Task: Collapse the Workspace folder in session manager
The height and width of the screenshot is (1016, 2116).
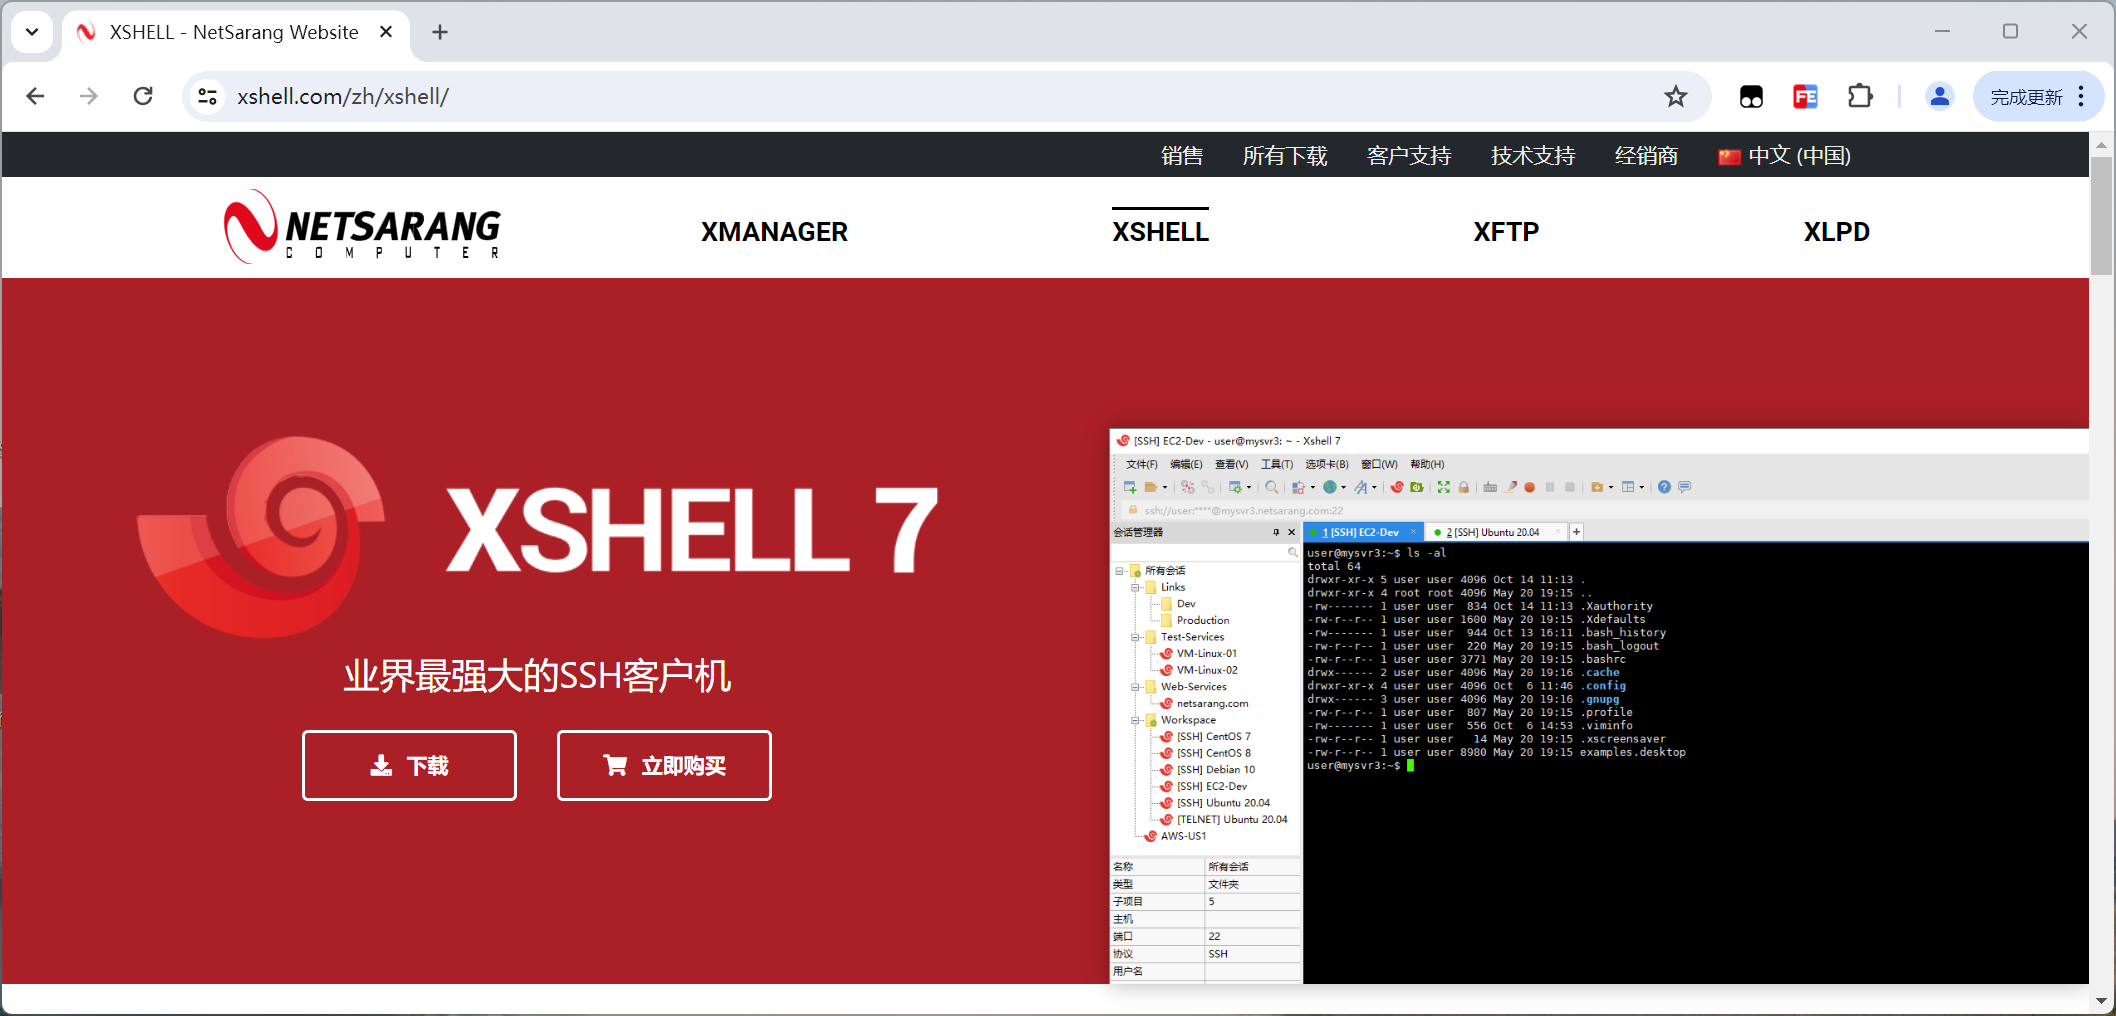Action: tap(1134, 719)
